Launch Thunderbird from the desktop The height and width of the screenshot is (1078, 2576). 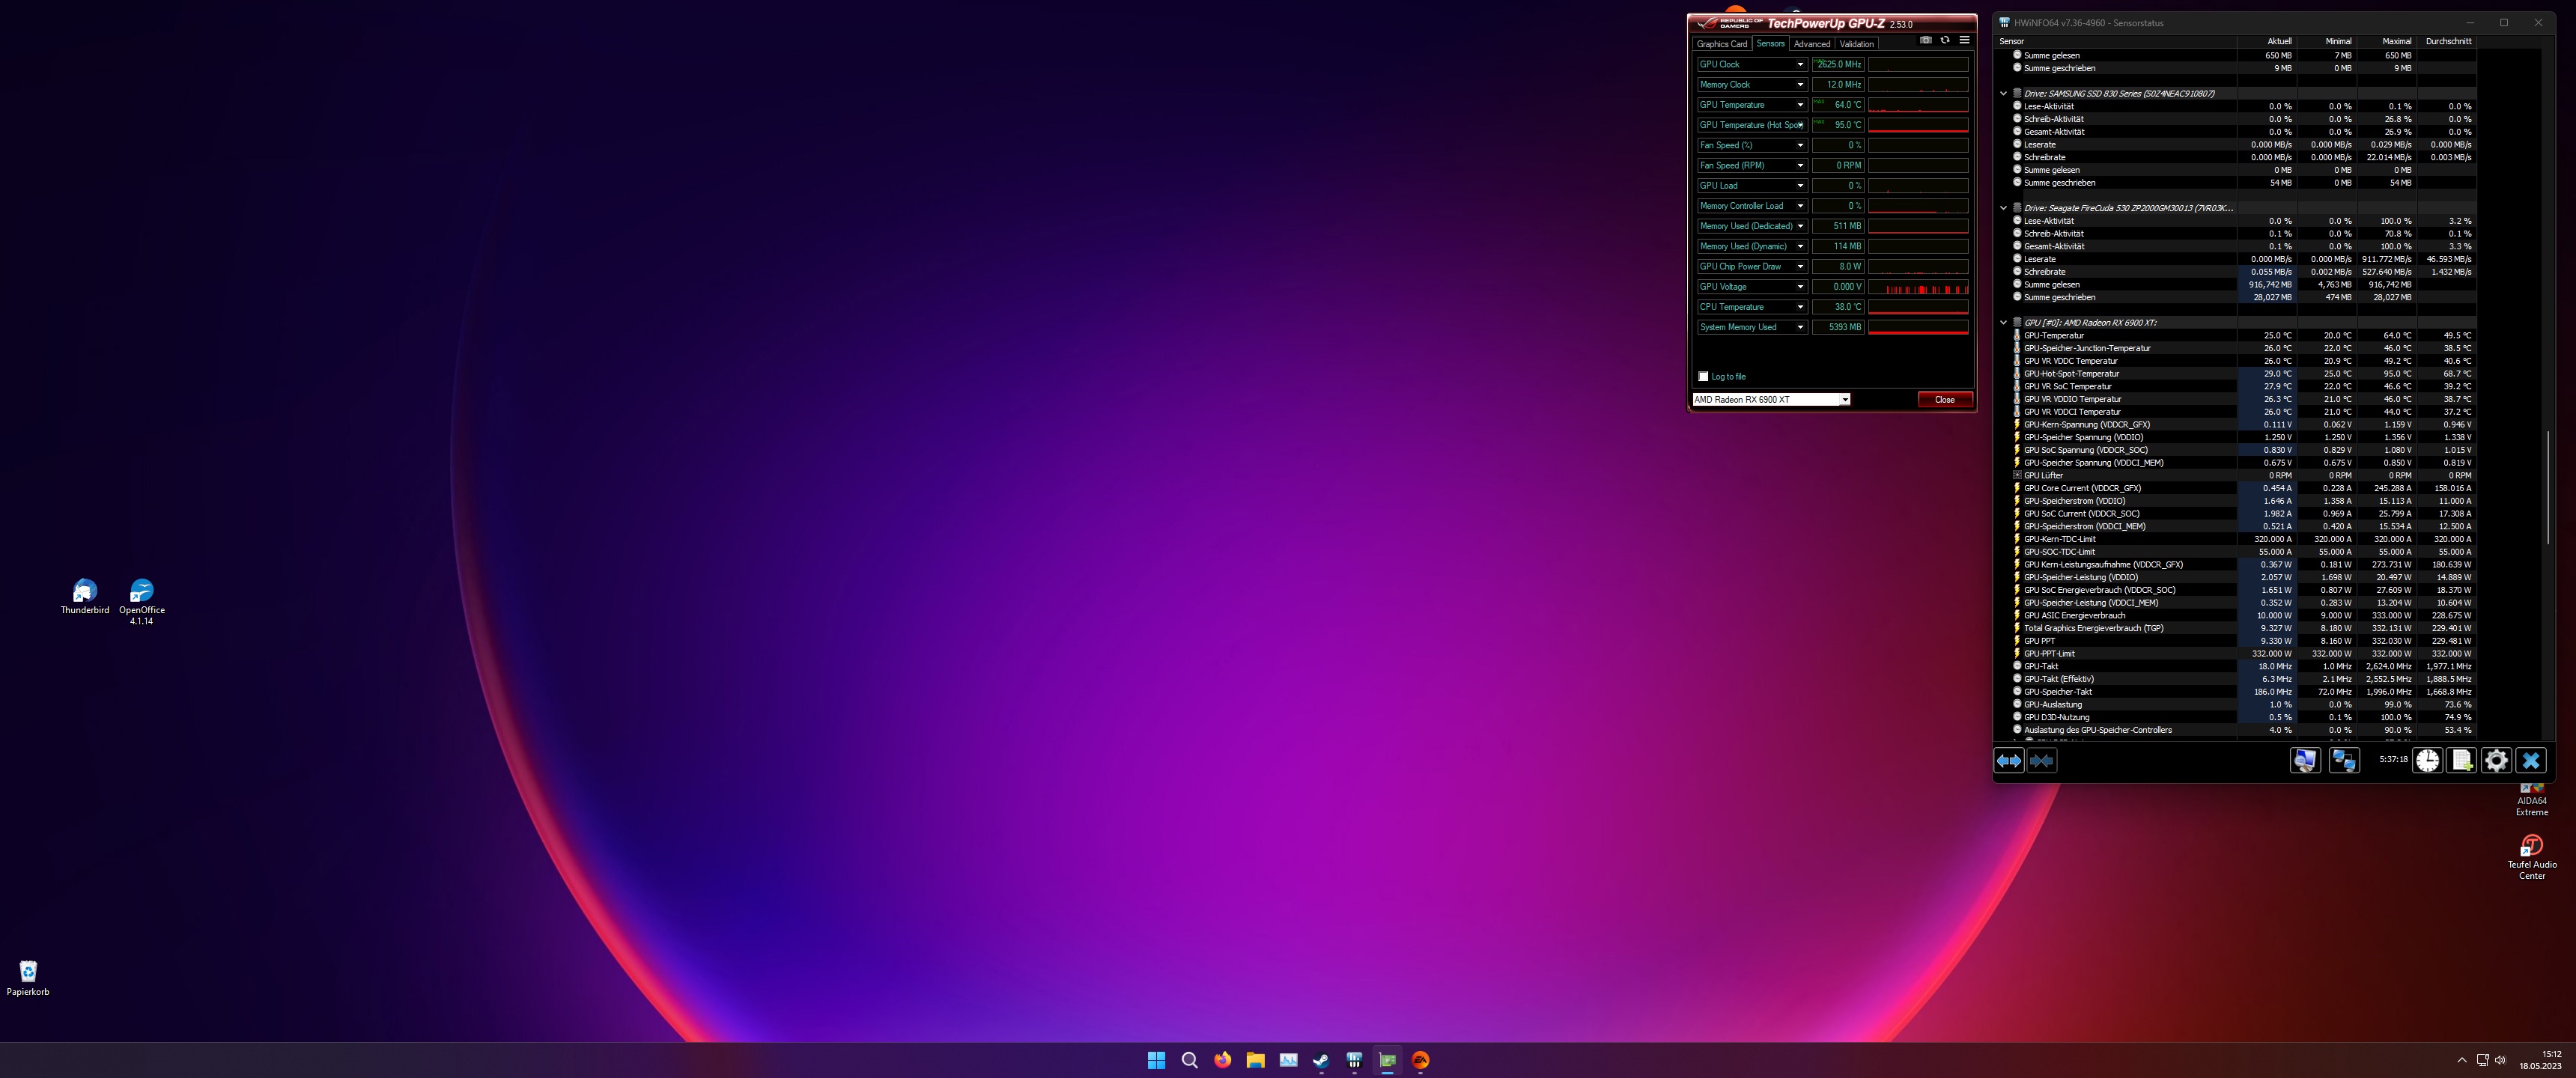(x=84, y=590)
